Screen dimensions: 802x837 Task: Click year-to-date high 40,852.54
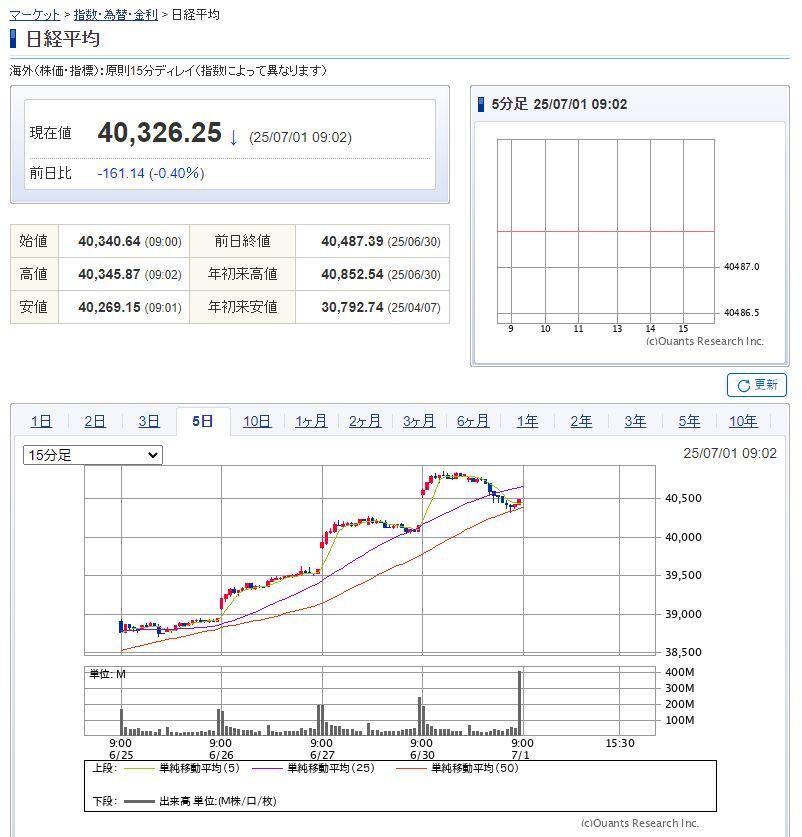(352, 274)
